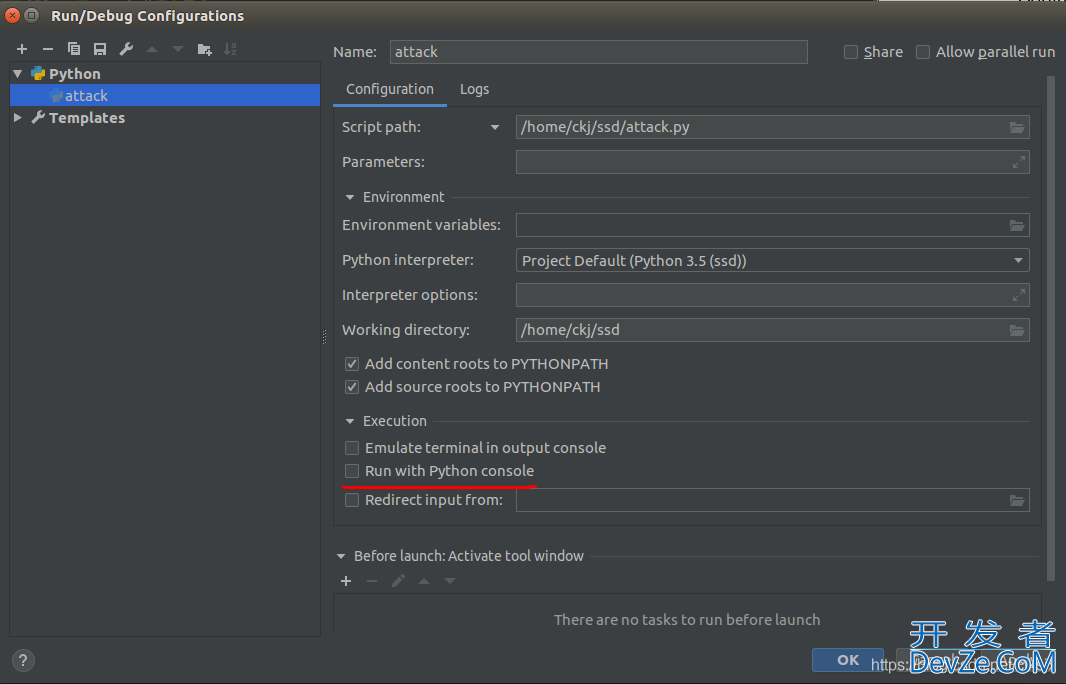Image resolution: width=1066 pixels, height=684 pixels.
Task: Add a before launch task
Action: coord(346,581)
